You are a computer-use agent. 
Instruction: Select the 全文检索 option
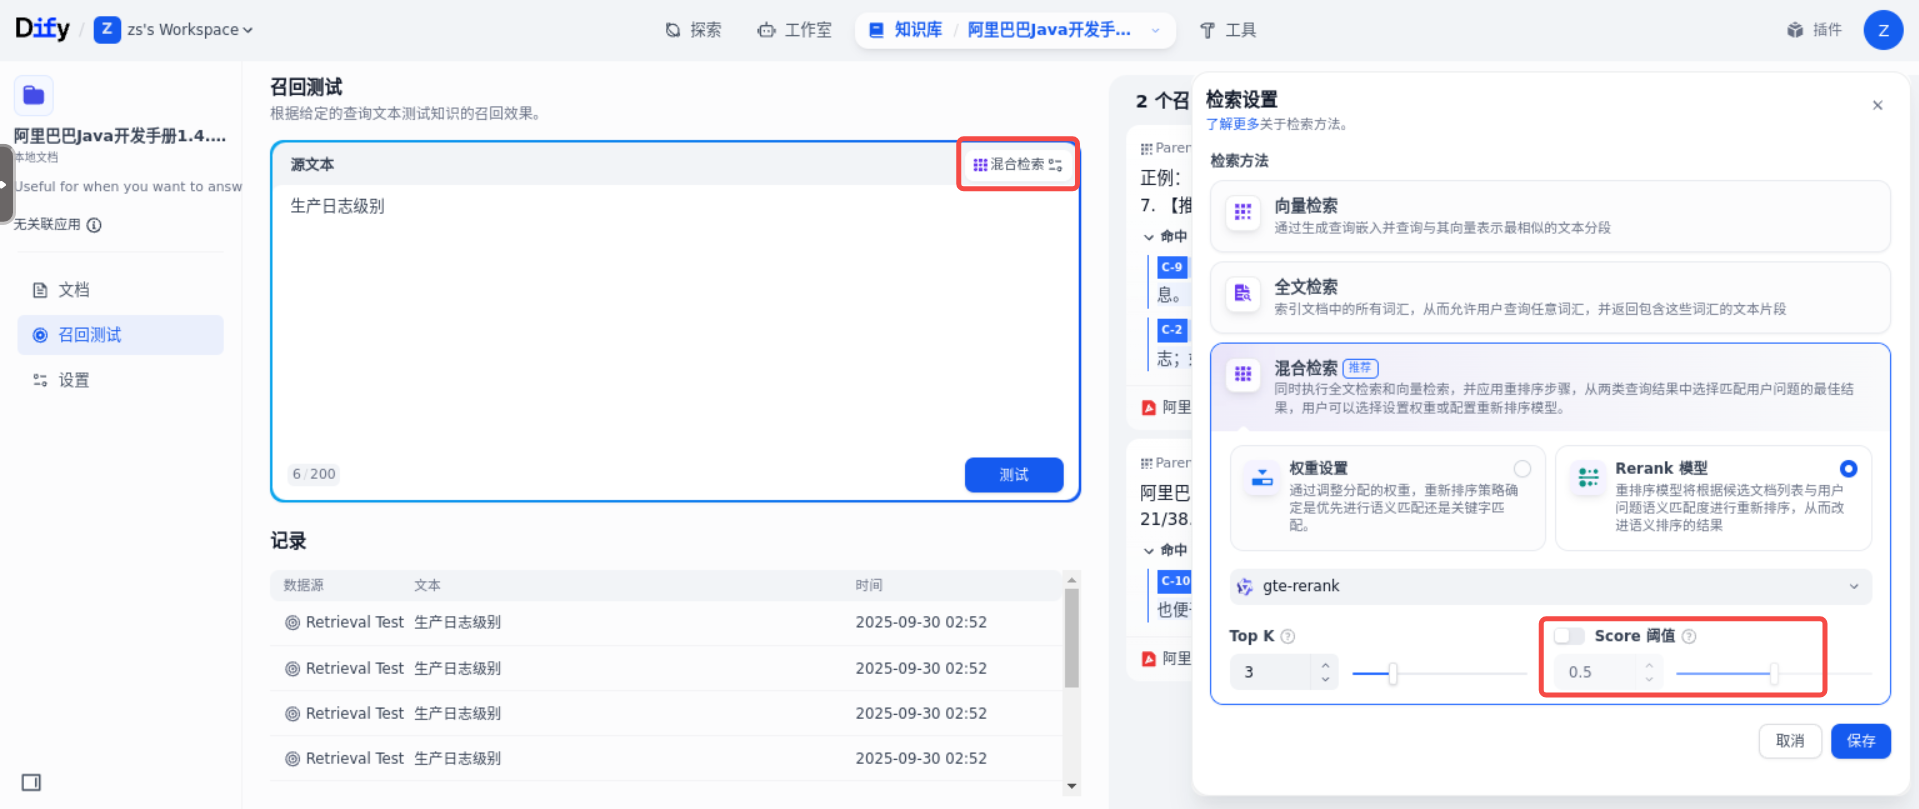pyautogui.click(x=1549, y=297)
